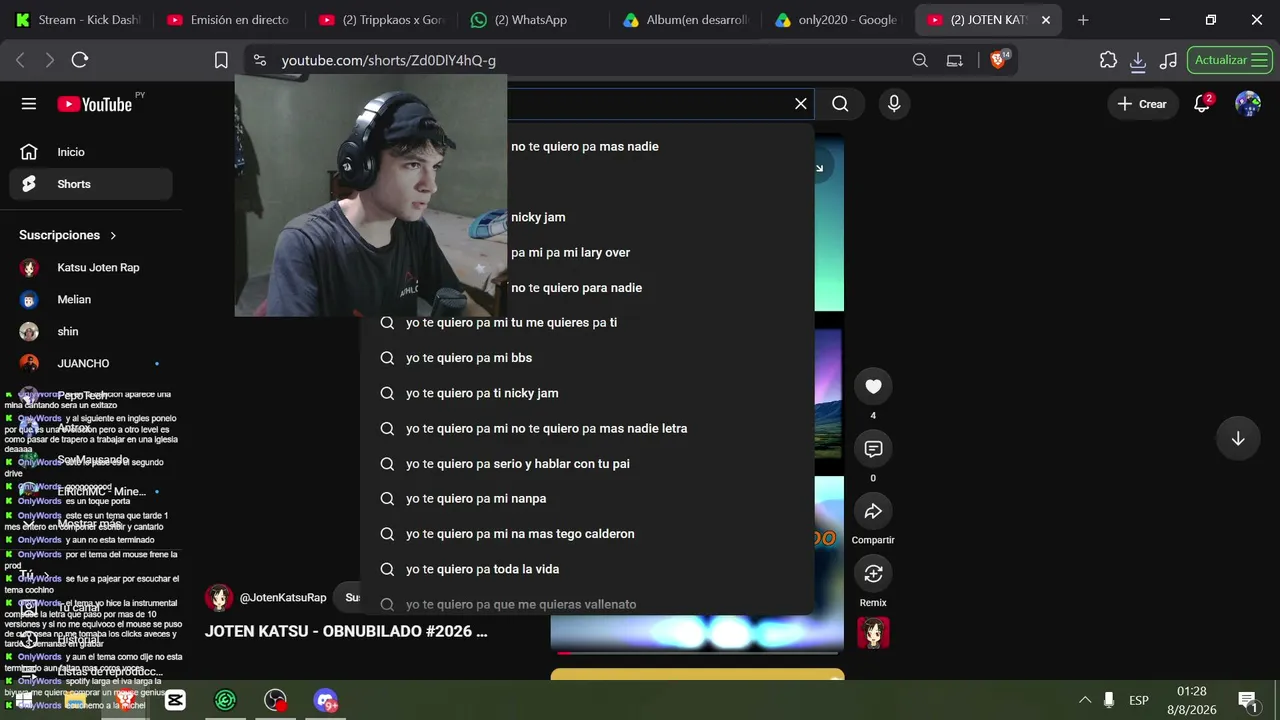Image resolution: width=1280 pixels, height=720 pixels.
Task: Open a new browser tab
Action: point(1083,20)
